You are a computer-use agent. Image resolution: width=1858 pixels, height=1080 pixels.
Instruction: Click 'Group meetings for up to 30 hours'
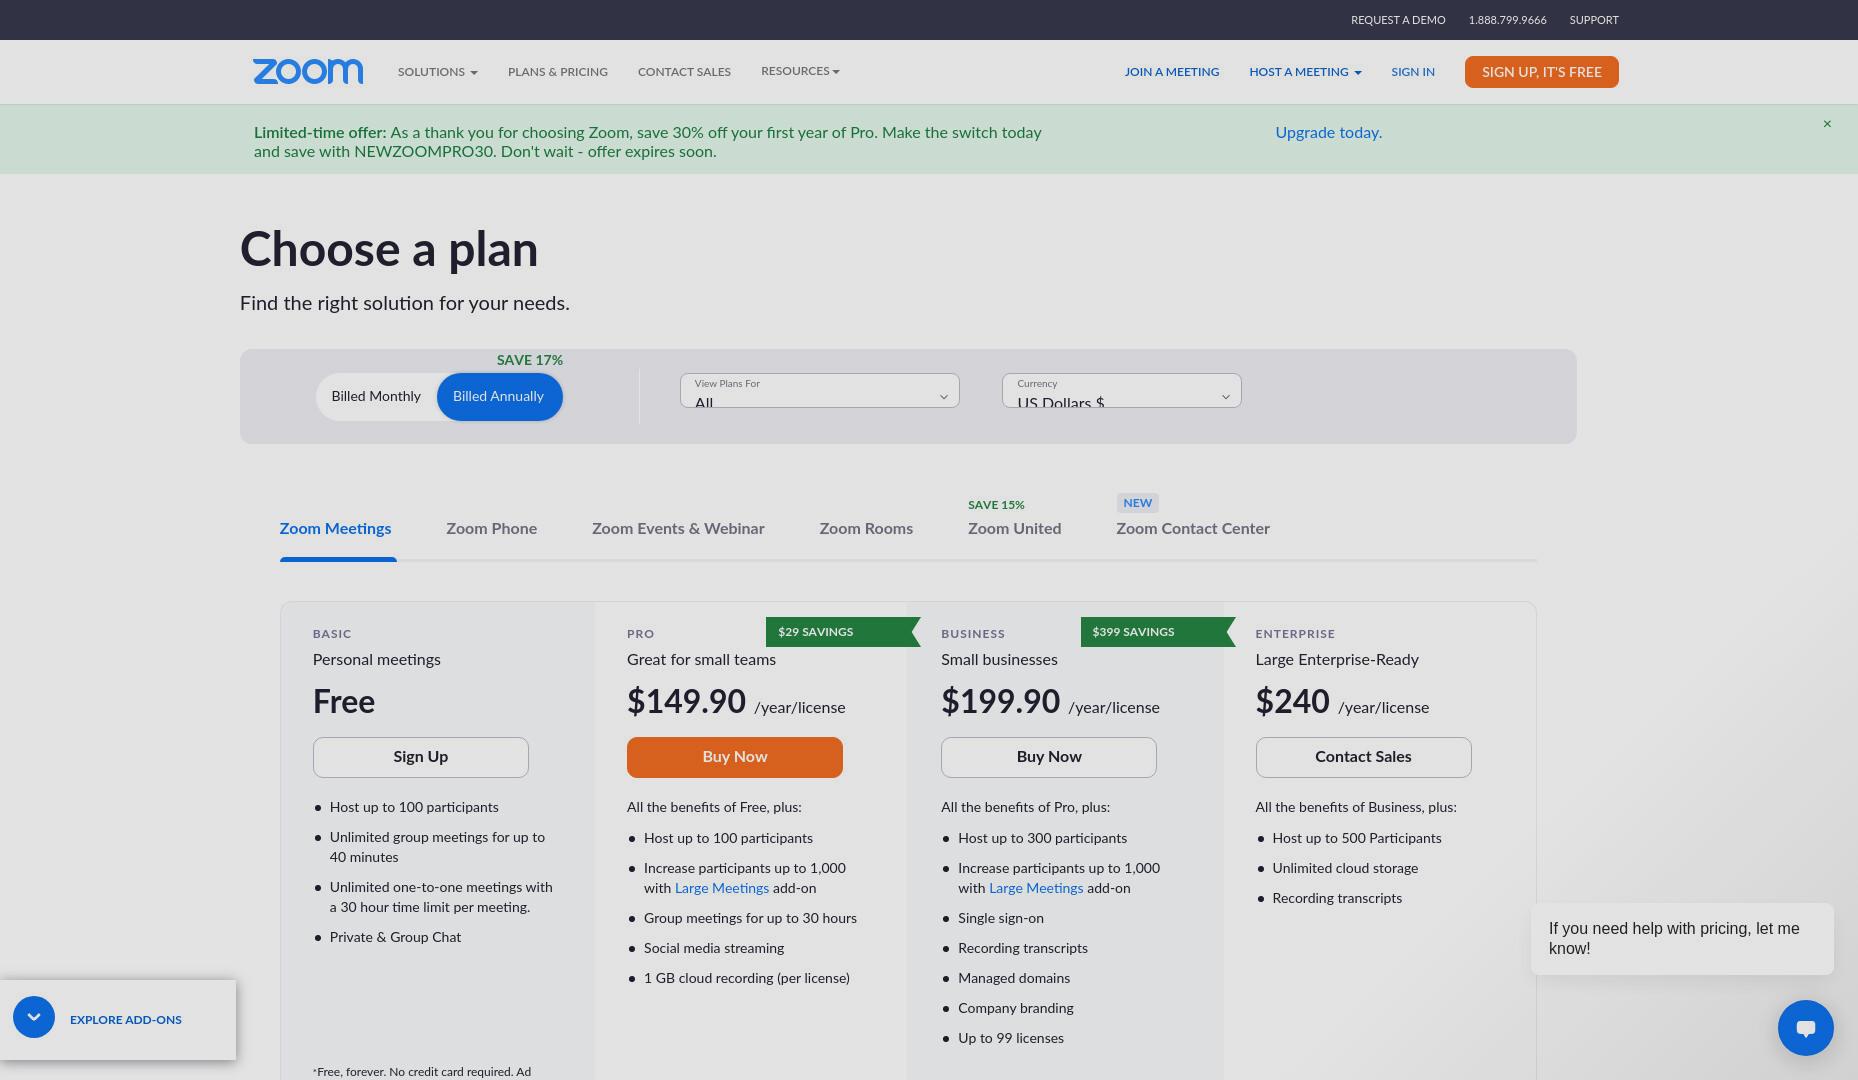[x=750, y=918]
